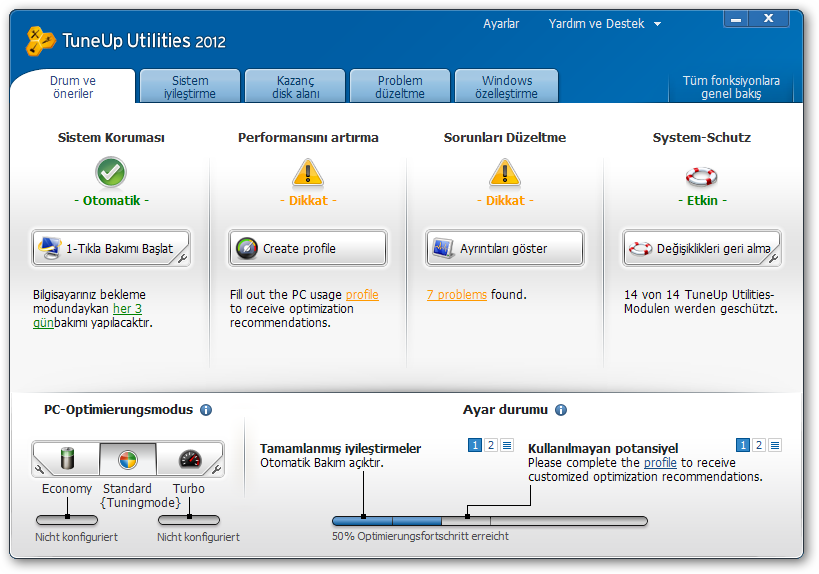This screenshot has height=574, width=819.
Task: Click the '- Otomatik -' status label
Action: click(111, 201)
